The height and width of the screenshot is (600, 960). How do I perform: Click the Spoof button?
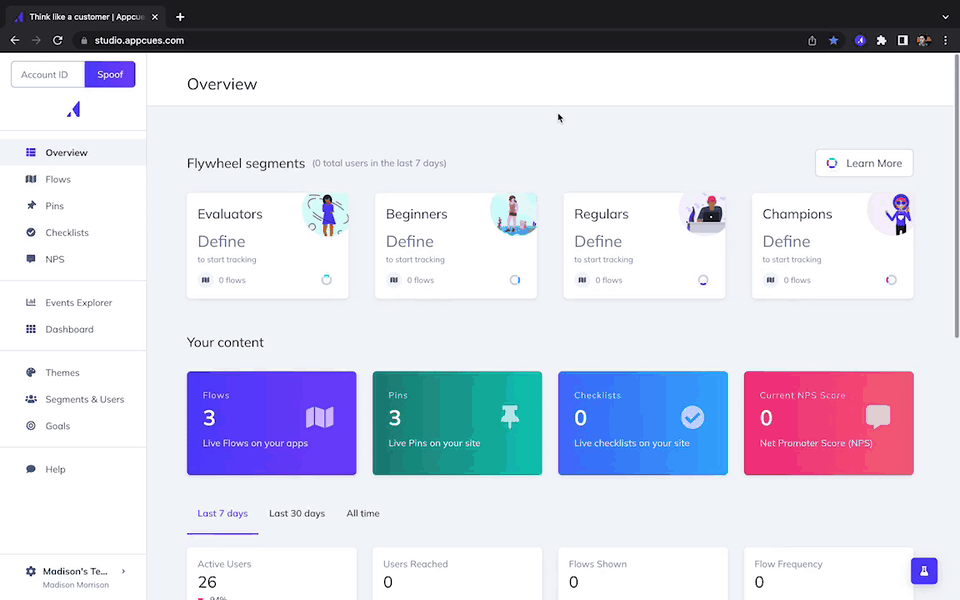pyautogui.click(x=110, y=74)
